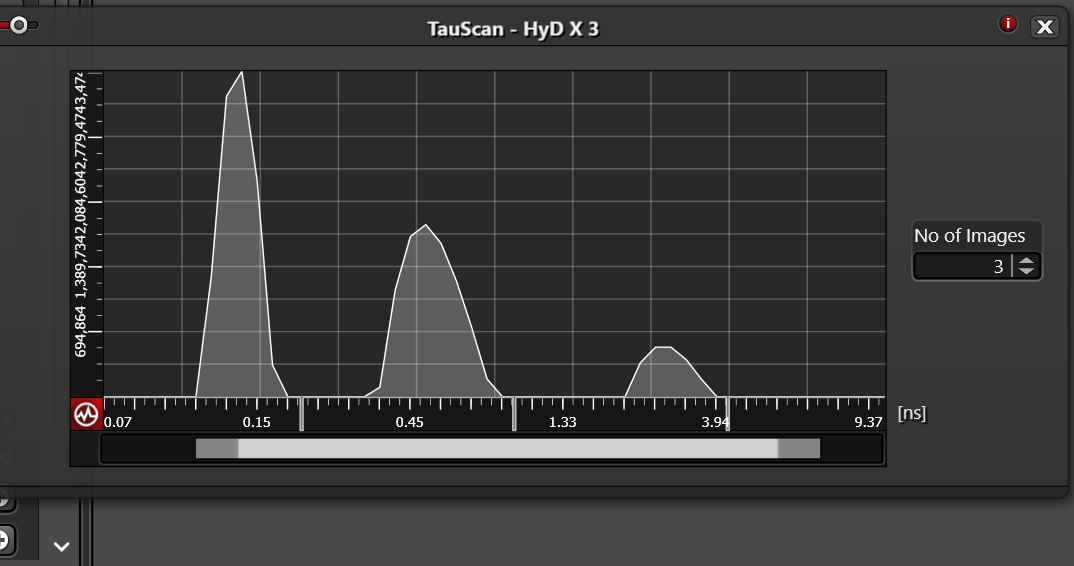
Task: Select the gate divider at 3.94 ns
Action: (727, 413)
